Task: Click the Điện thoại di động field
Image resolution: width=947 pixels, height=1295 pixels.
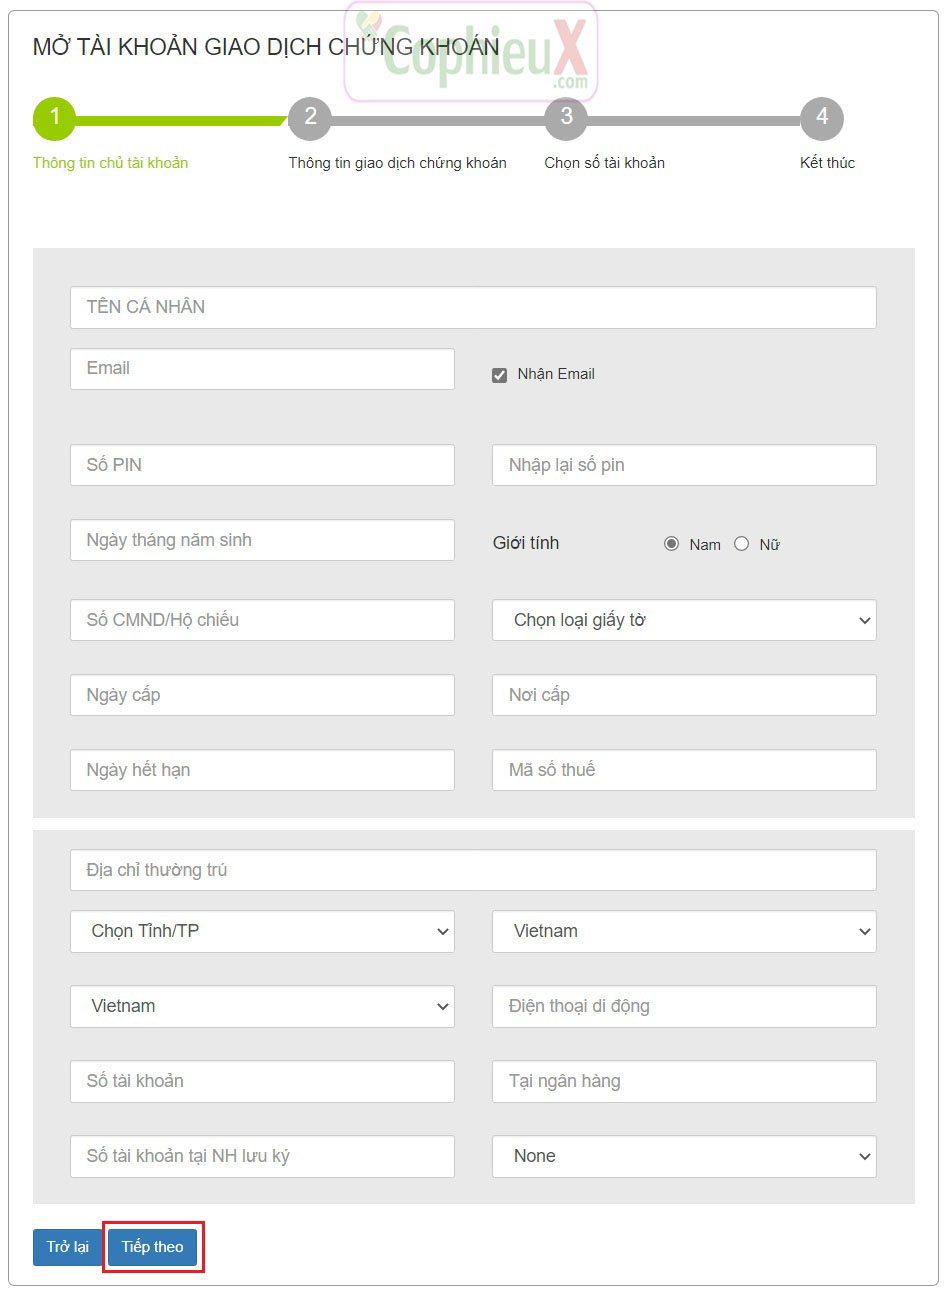Action: (684, 1006)
